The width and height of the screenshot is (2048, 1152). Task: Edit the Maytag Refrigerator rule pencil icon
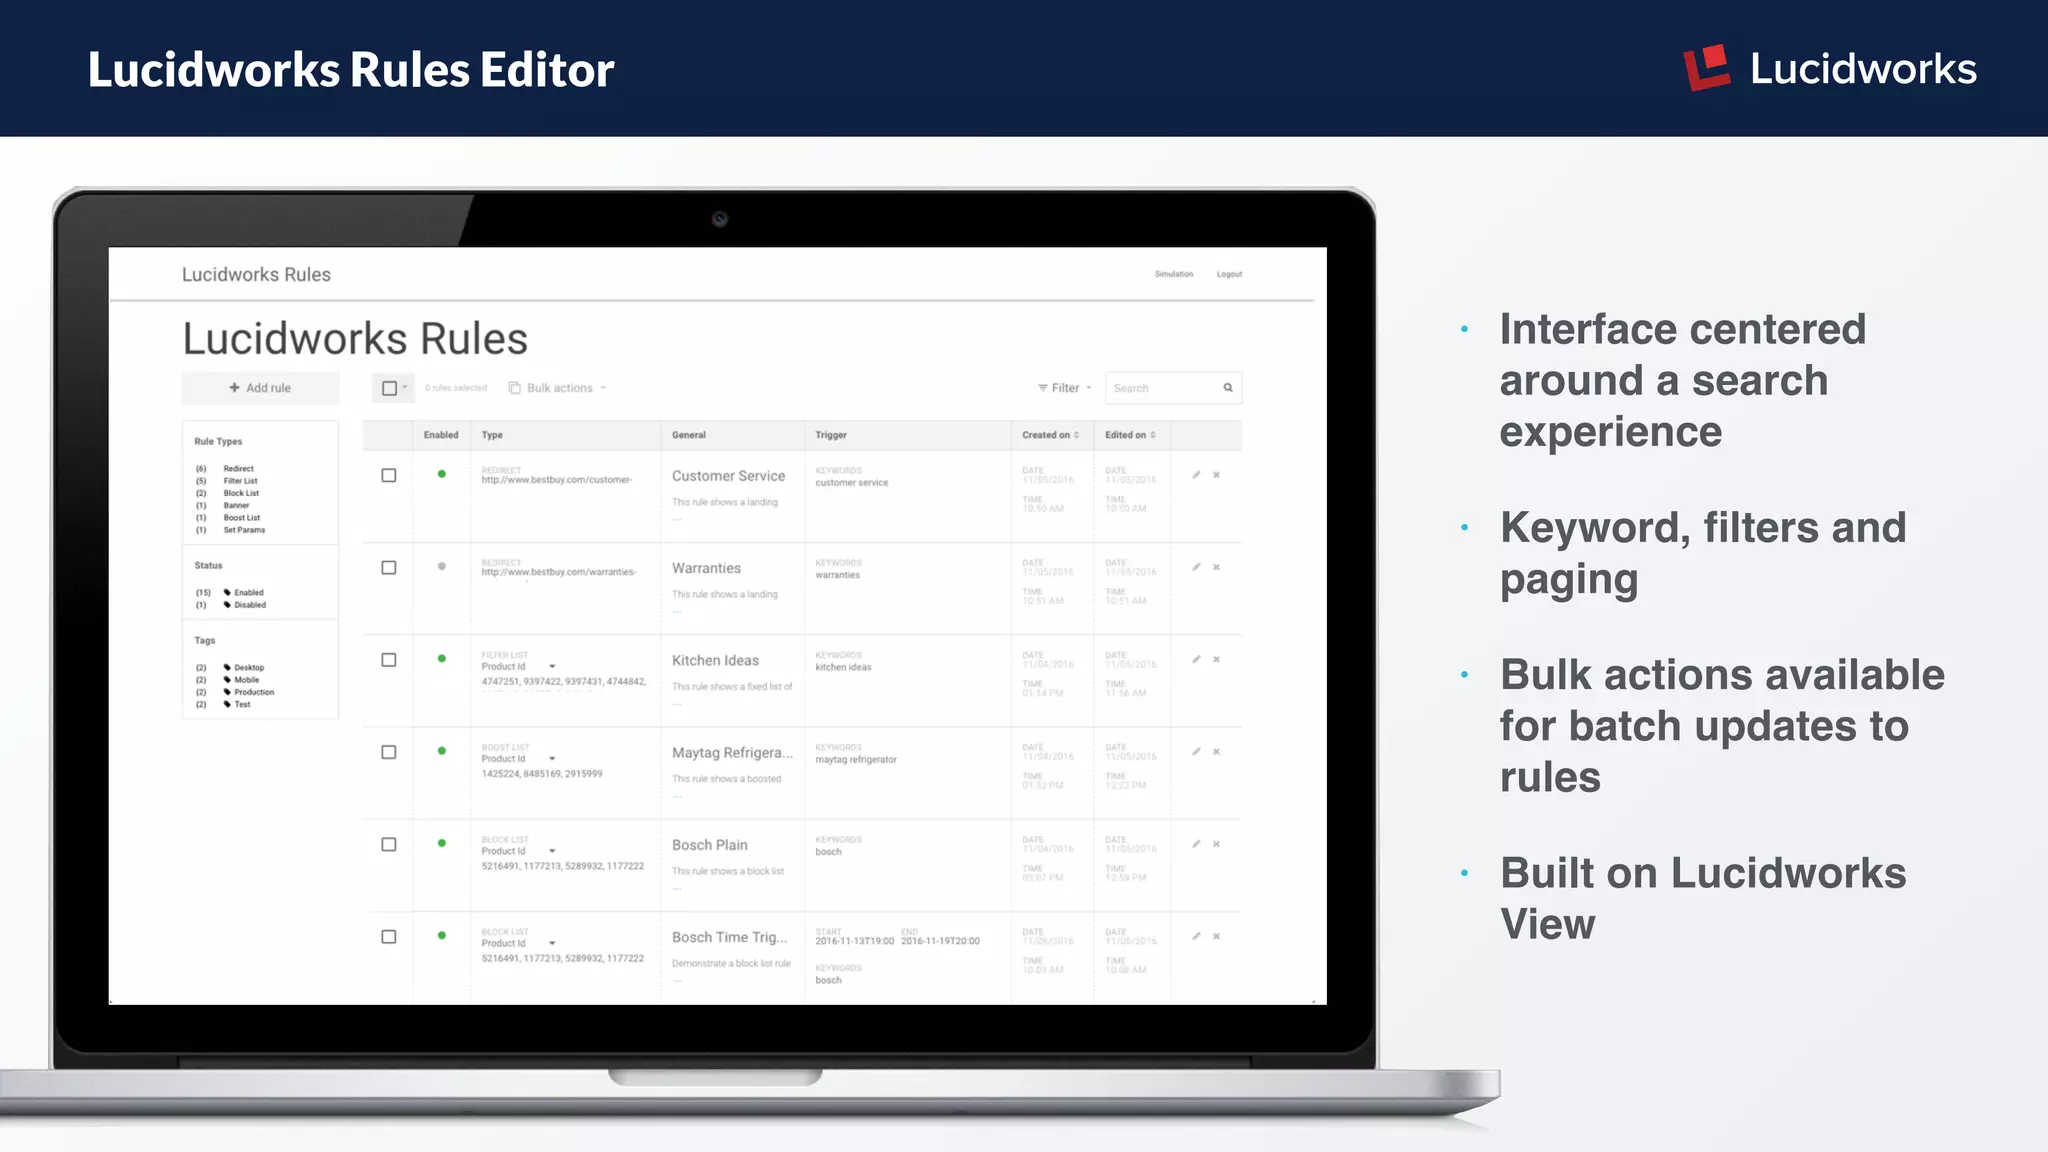coord(1196,751)
